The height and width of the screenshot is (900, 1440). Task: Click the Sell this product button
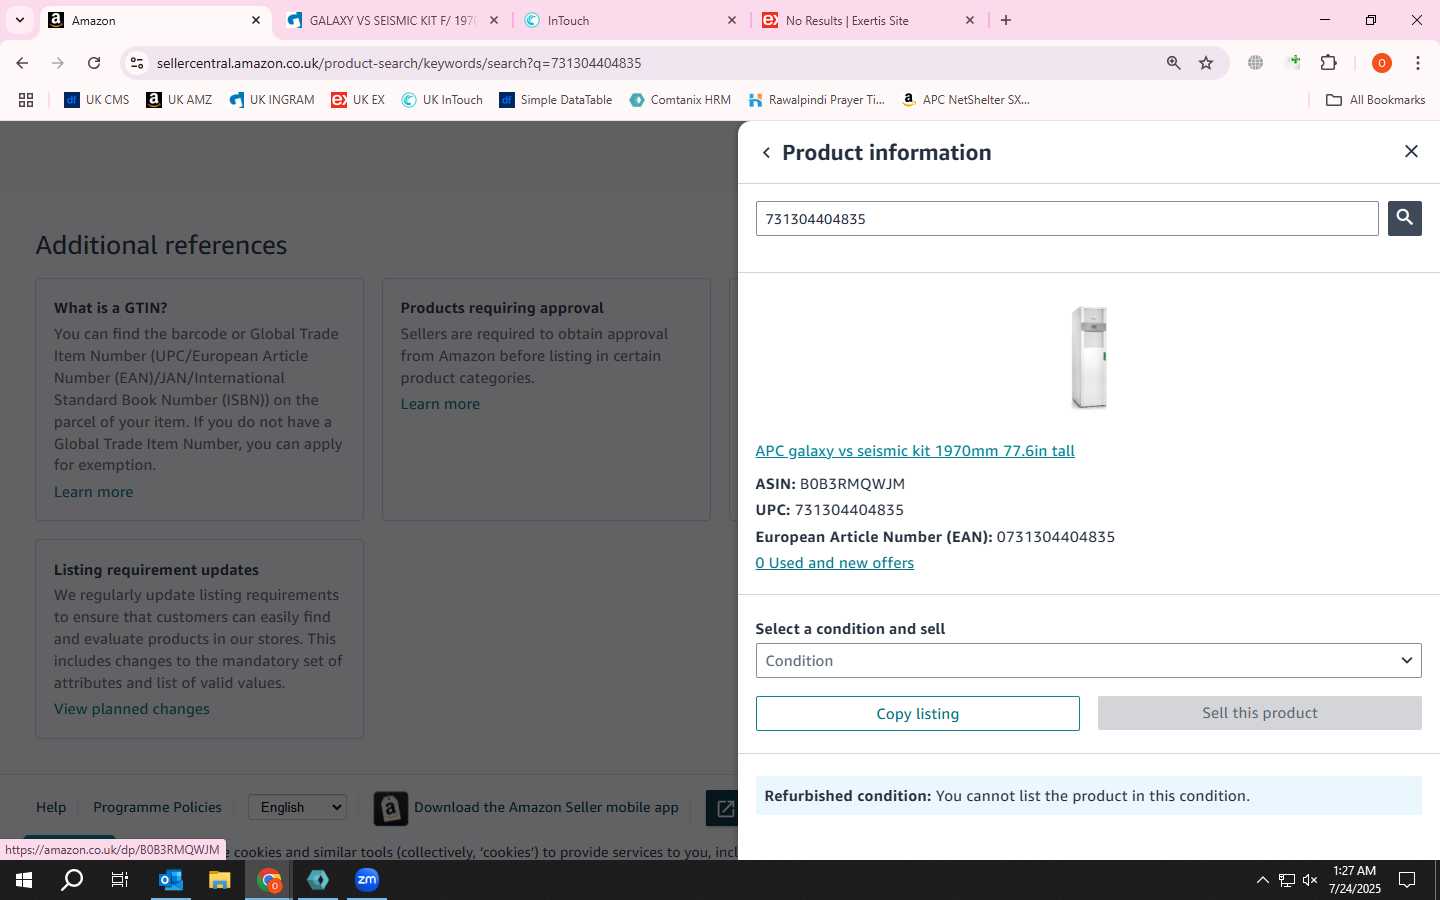tap(1259, 713)
